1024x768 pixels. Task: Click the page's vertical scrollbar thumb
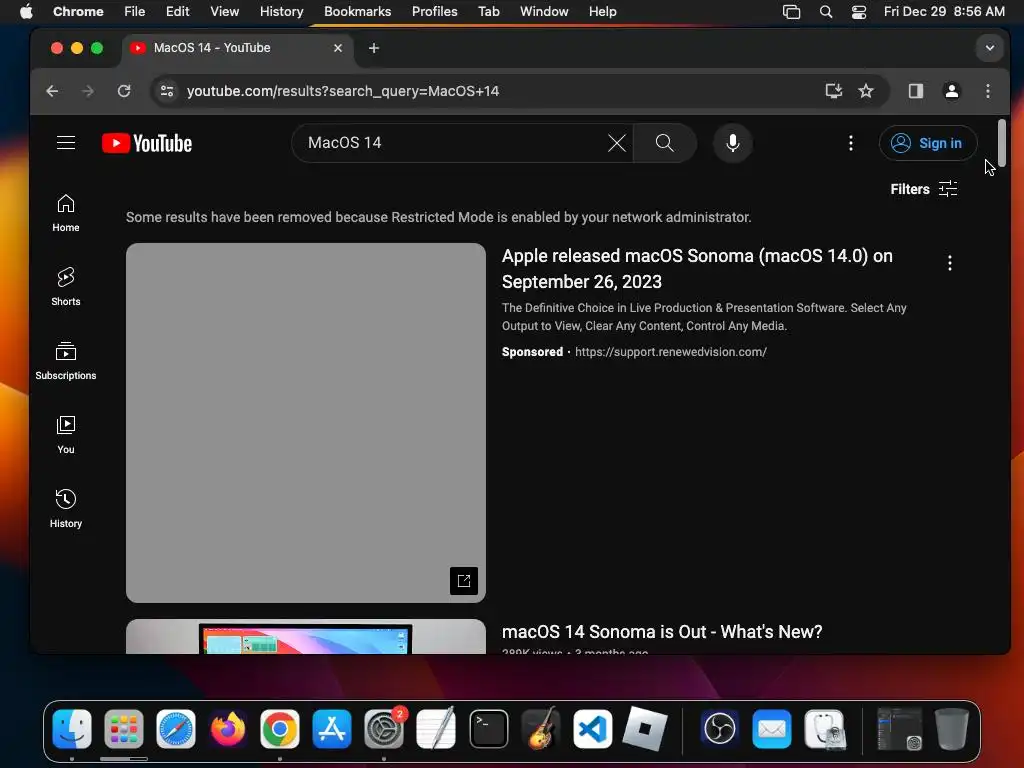pos(1002,143)
